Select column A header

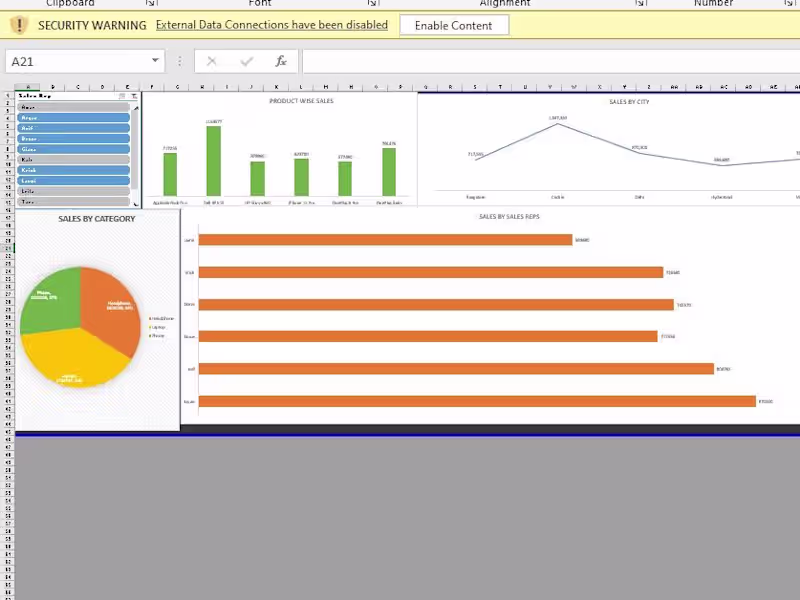[x=28, y=87]
